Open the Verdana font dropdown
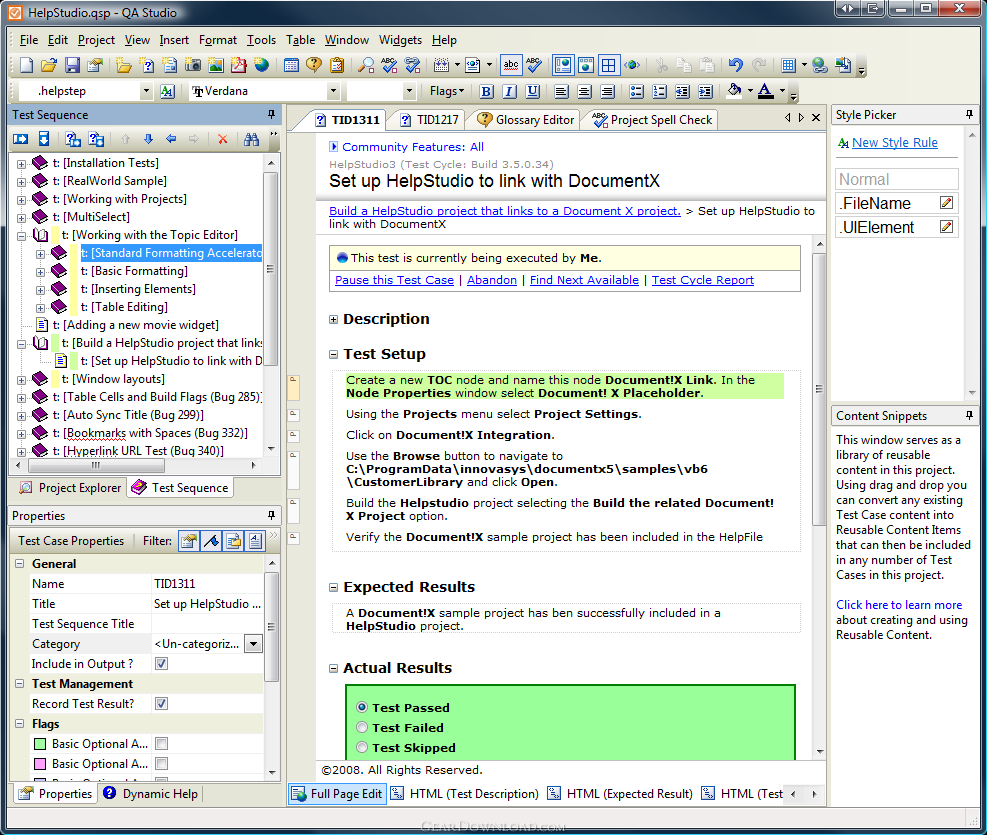The image size is (987, 835). click(x=333, y=91)
